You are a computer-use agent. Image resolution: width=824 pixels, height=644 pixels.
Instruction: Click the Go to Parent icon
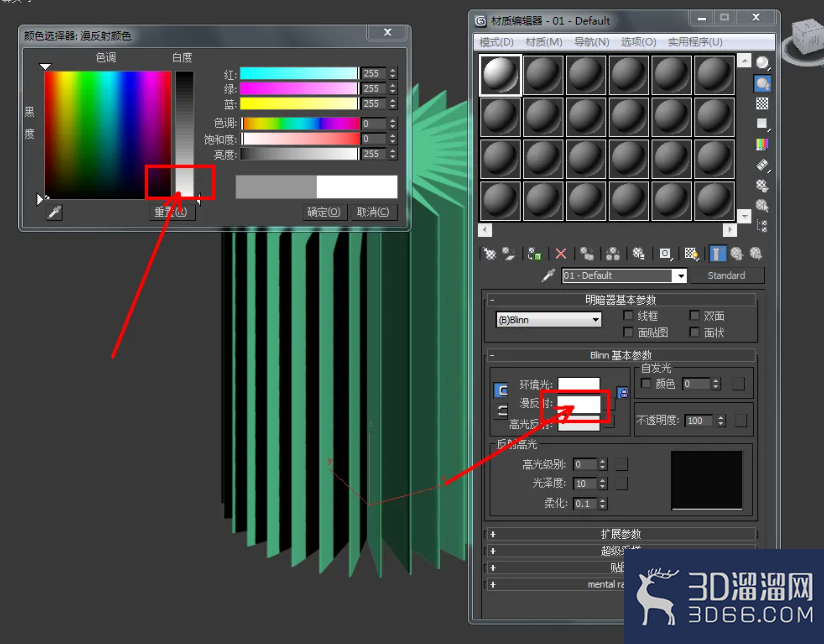pyautogui.click(x=737, y=254)
